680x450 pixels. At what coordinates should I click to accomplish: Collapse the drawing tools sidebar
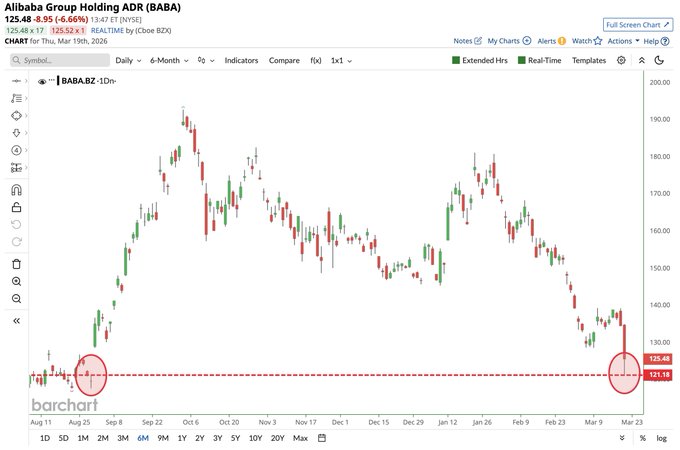[16, 321]
